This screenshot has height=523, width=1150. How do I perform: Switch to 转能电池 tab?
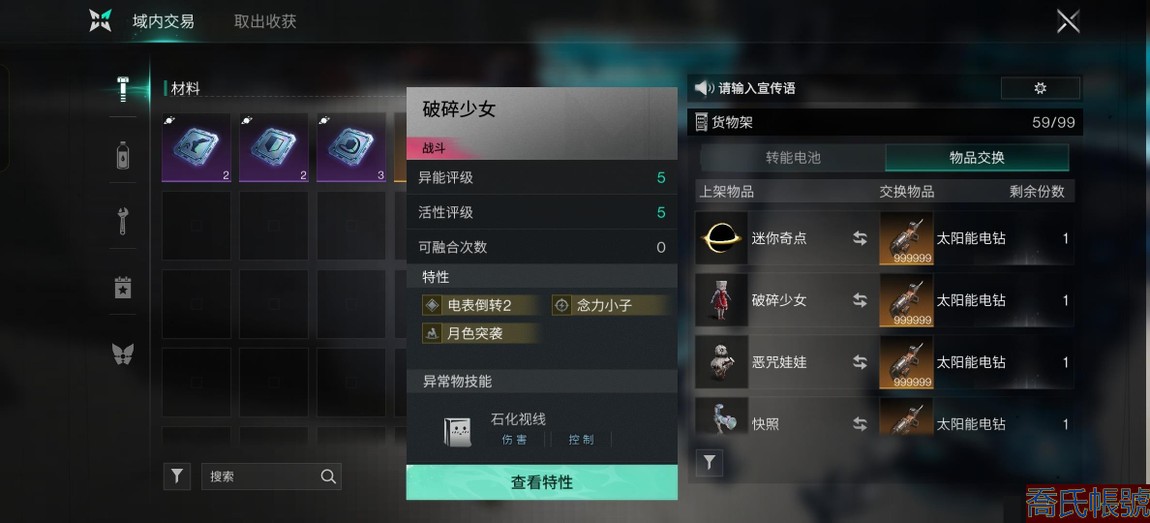point(793,158)
